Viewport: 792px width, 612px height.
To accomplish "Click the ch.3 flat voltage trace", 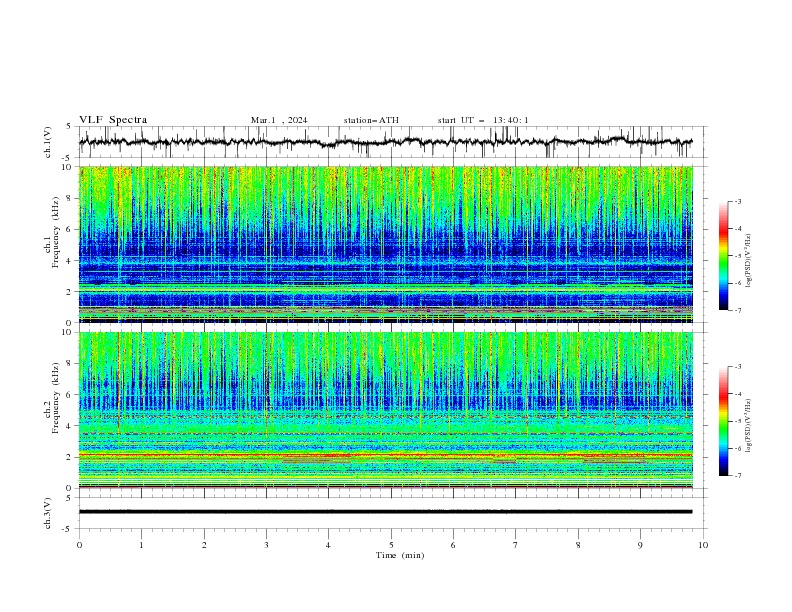I will point(385,512).
